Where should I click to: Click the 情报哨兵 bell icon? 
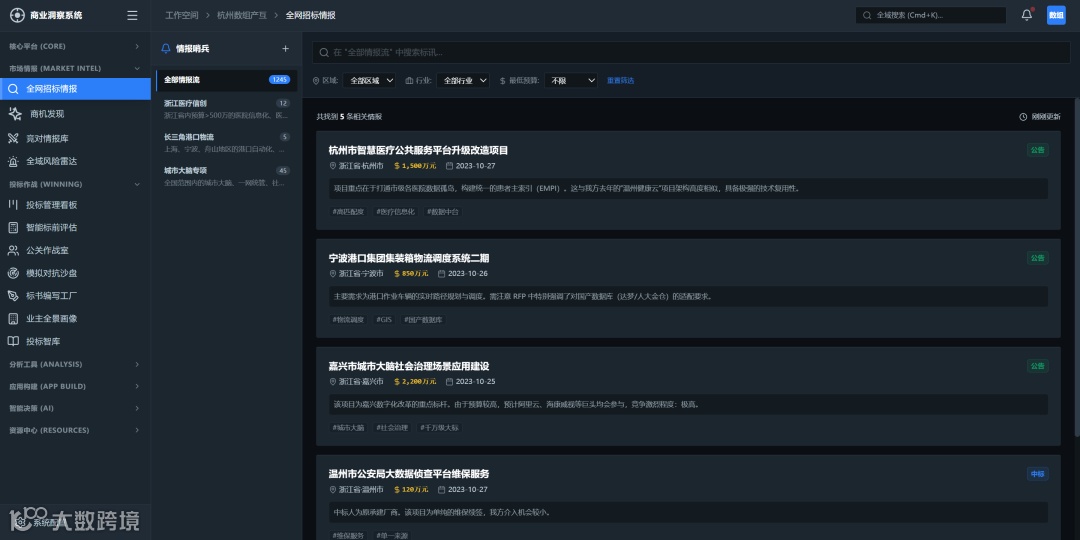(x=165, y=49)
